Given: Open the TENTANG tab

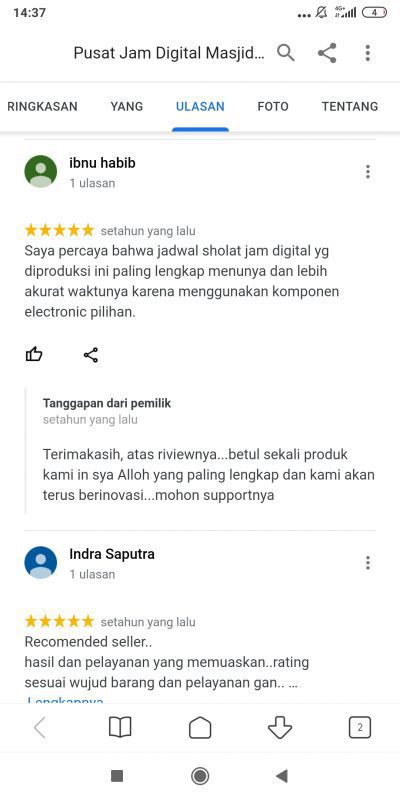Looking at the screenshot, I should [350, 106].
